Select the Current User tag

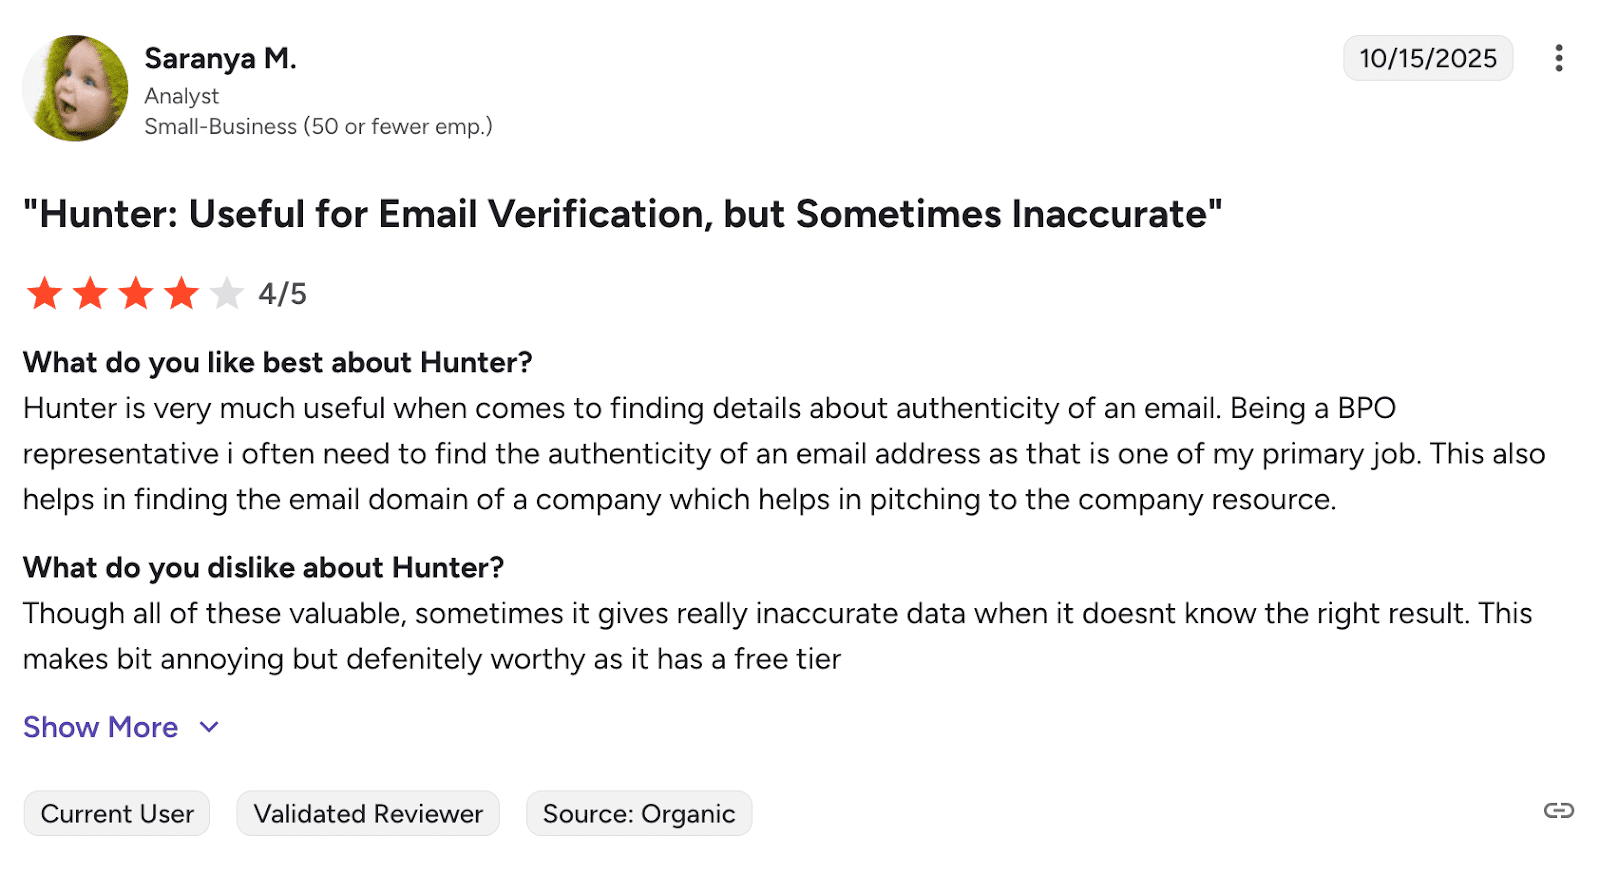tap(117, 814)
